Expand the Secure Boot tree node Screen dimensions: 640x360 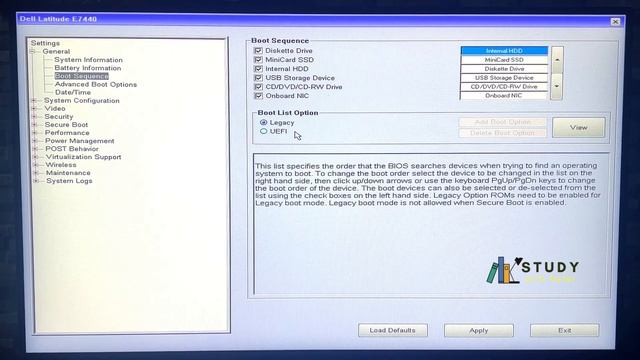coord(35,124)
